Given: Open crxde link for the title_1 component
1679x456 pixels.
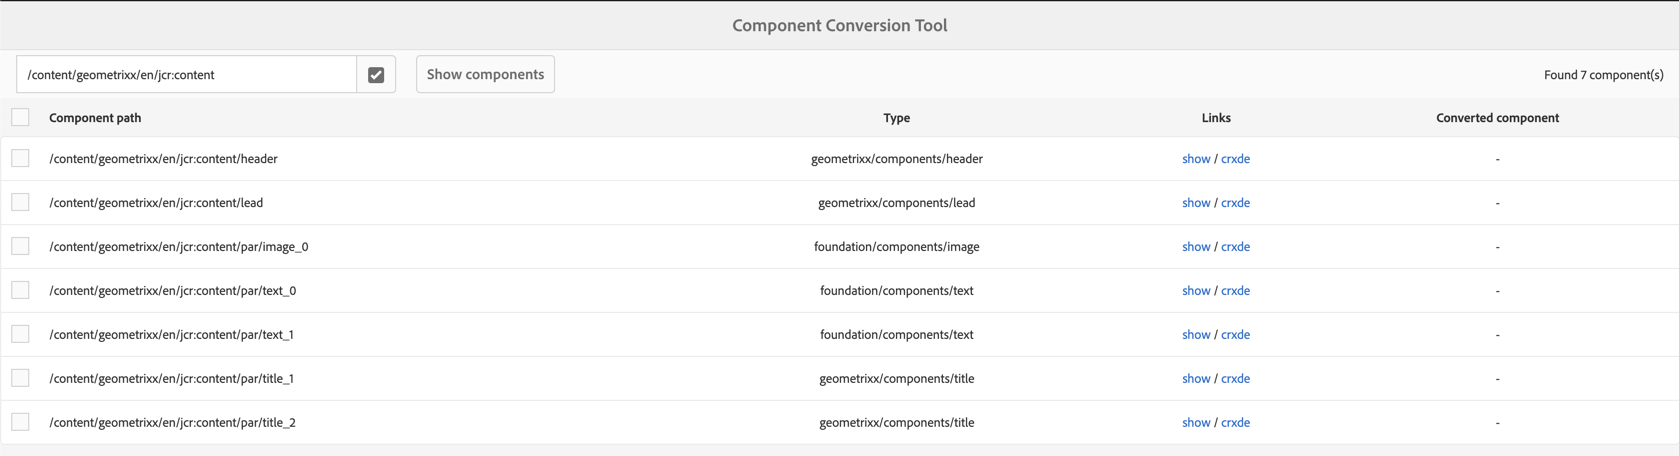Looking at the screenshot, I should (1235, 379).
